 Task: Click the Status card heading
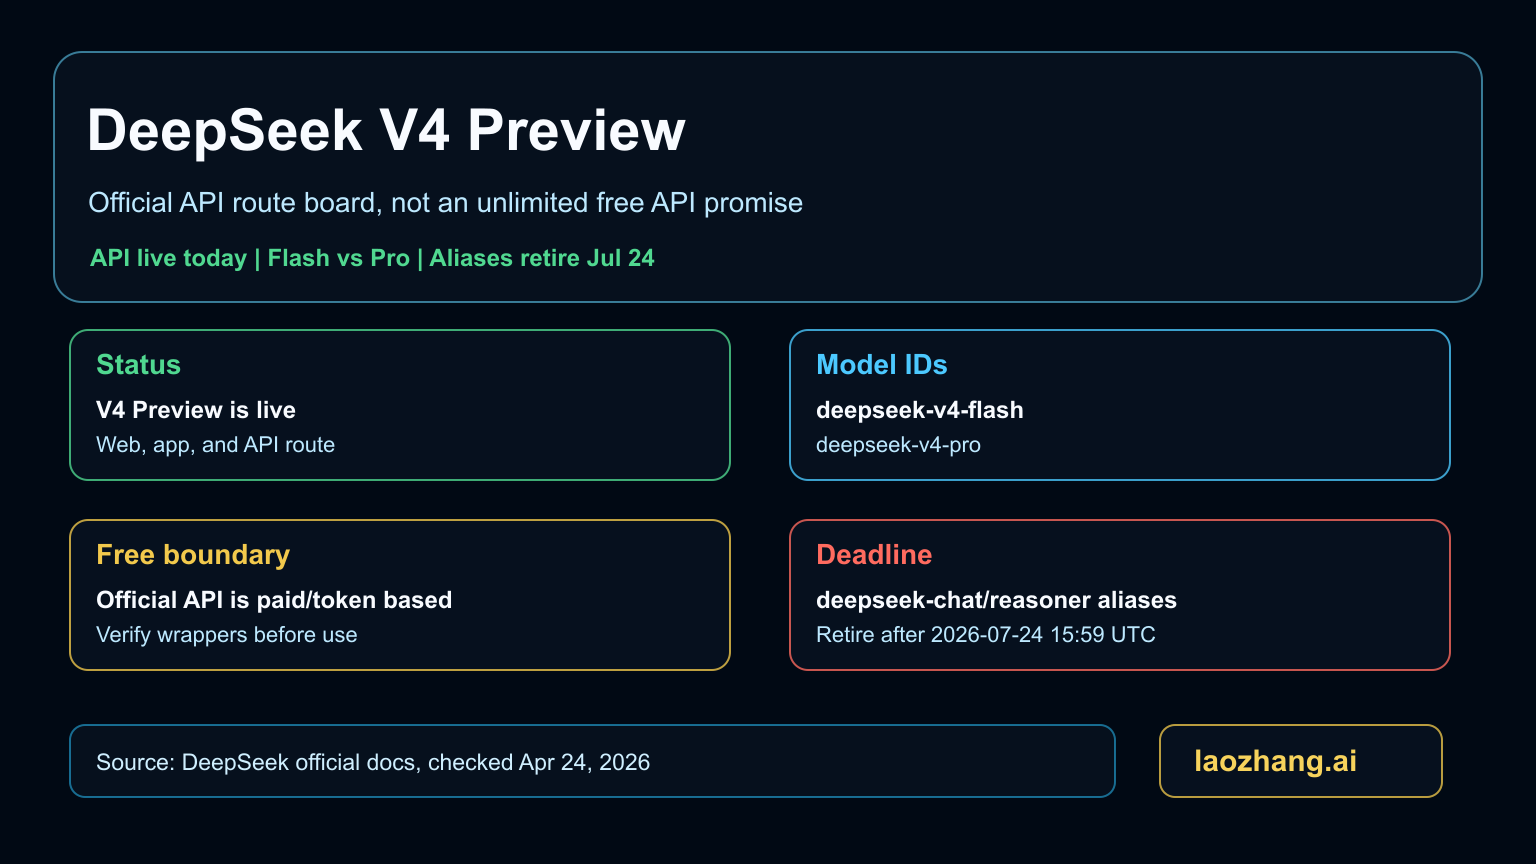[138, 365]
